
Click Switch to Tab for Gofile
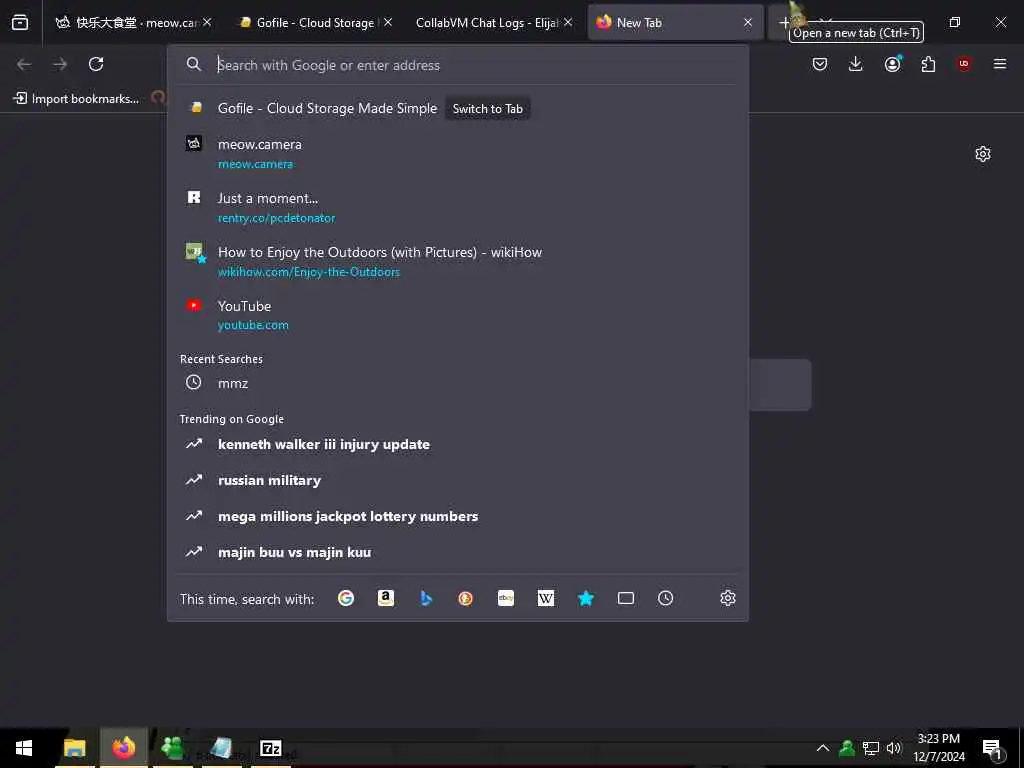(487, 109)
